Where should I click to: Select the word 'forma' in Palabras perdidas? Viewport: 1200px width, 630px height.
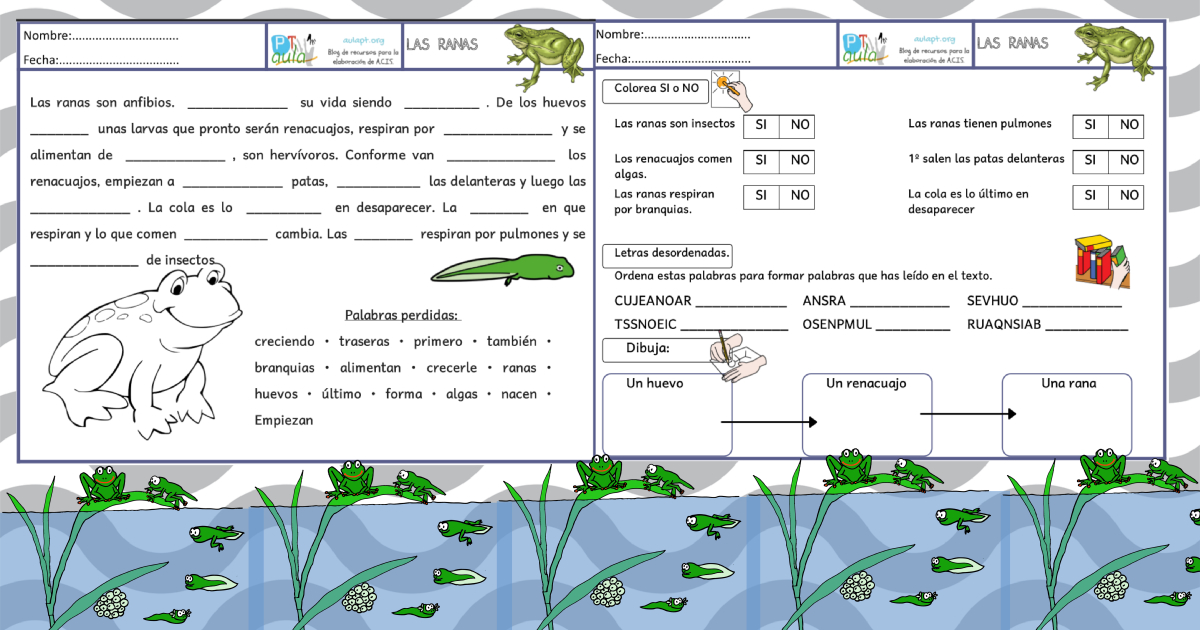pyautogui.click(x=404, y=394)
